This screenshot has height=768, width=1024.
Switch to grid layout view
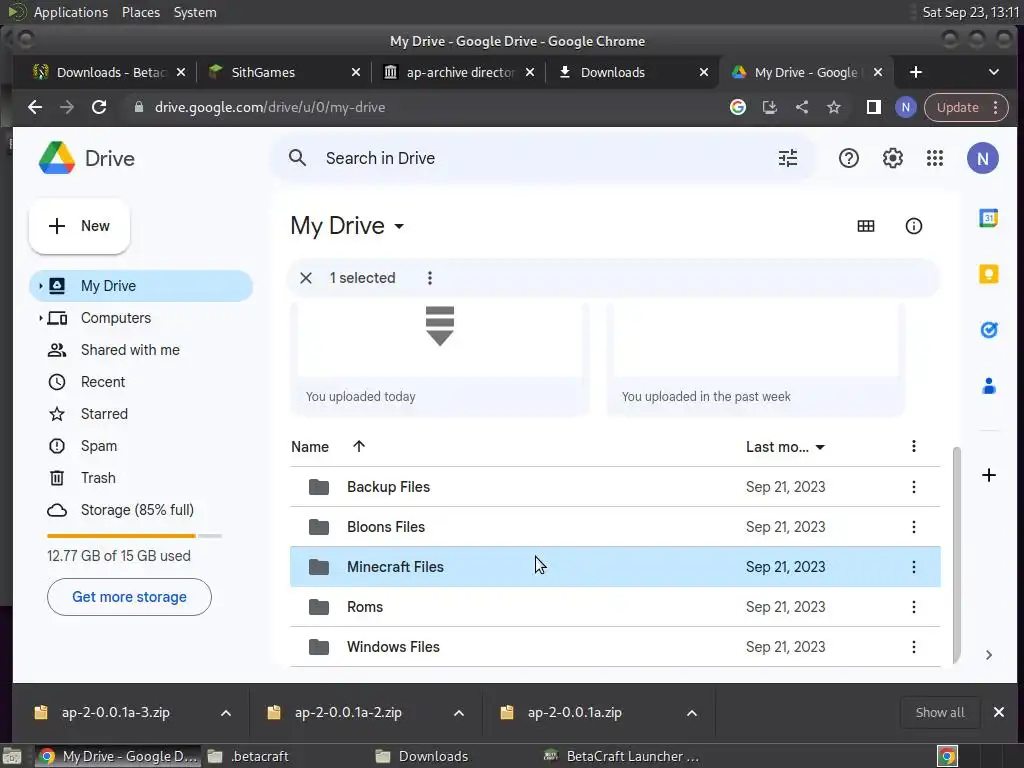865,226
